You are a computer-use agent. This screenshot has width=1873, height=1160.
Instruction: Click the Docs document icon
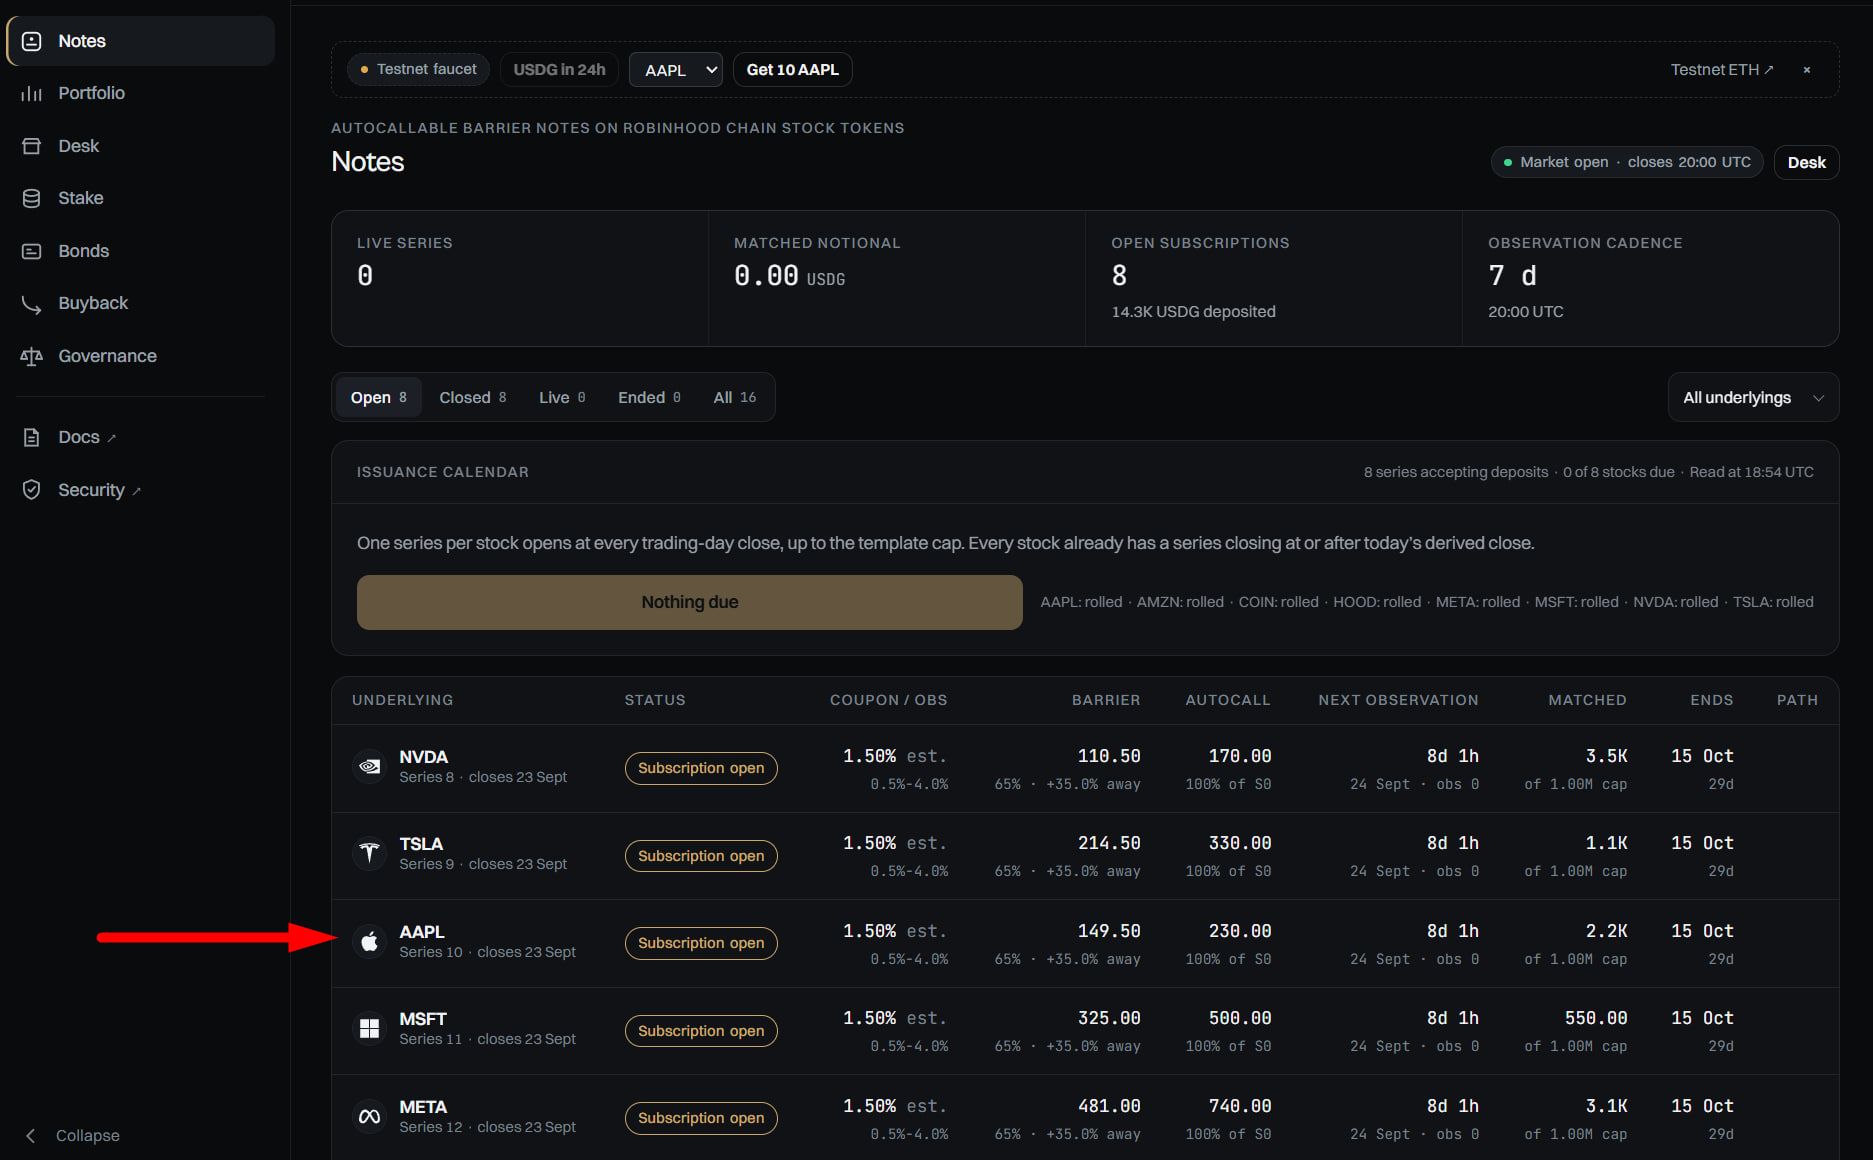coord(32,437)
